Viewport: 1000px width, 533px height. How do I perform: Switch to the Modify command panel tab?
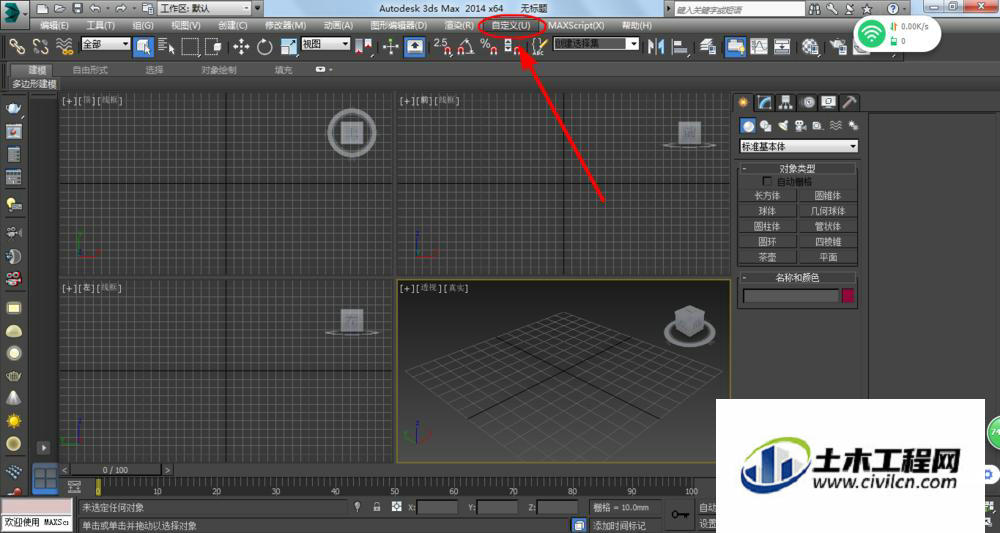tap(764, 102)
